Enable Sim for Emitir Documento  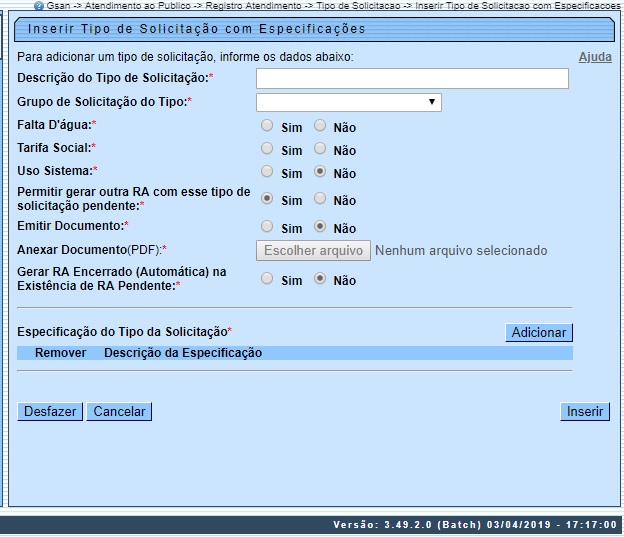tap(267, 227)
